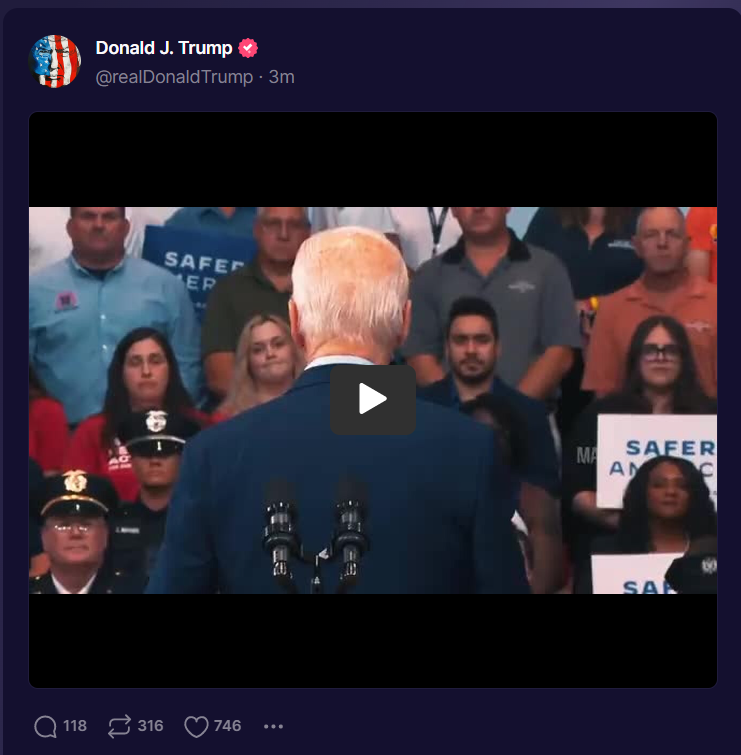Click the 746 likes count
741x755 pixels.
(227, 726)
